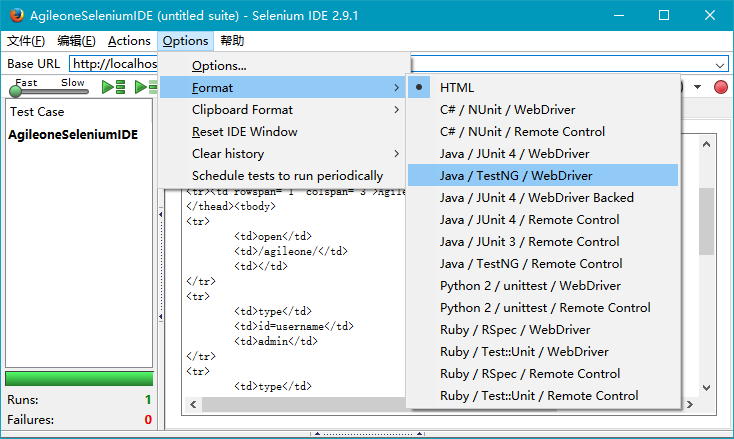The width and height of the screenshot is (734, 439).
Task: Open the Format submenu arrow
Action: point(396,88)
